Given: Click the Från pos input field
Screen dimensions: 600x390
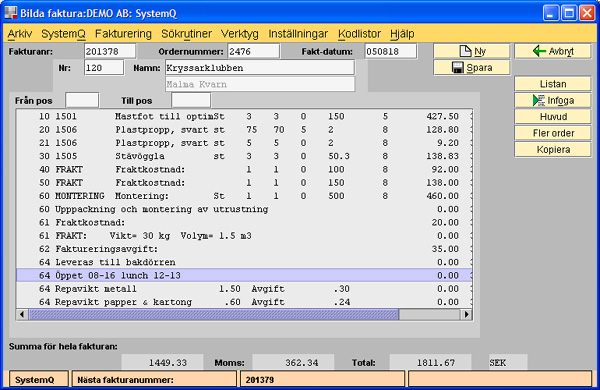Looking at the screenshot, I should pos(82,101).
